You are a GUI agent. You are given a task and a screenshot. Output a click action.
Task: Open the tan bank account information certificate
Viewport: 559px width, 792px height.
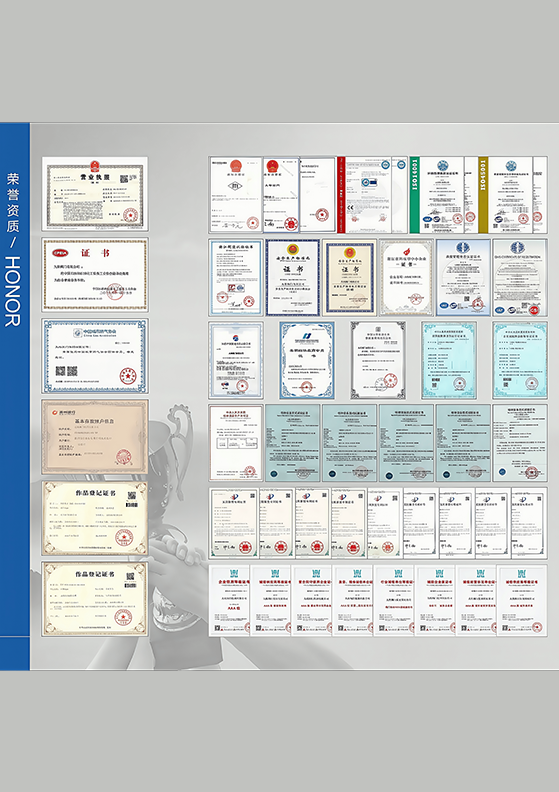pos(95,437)
